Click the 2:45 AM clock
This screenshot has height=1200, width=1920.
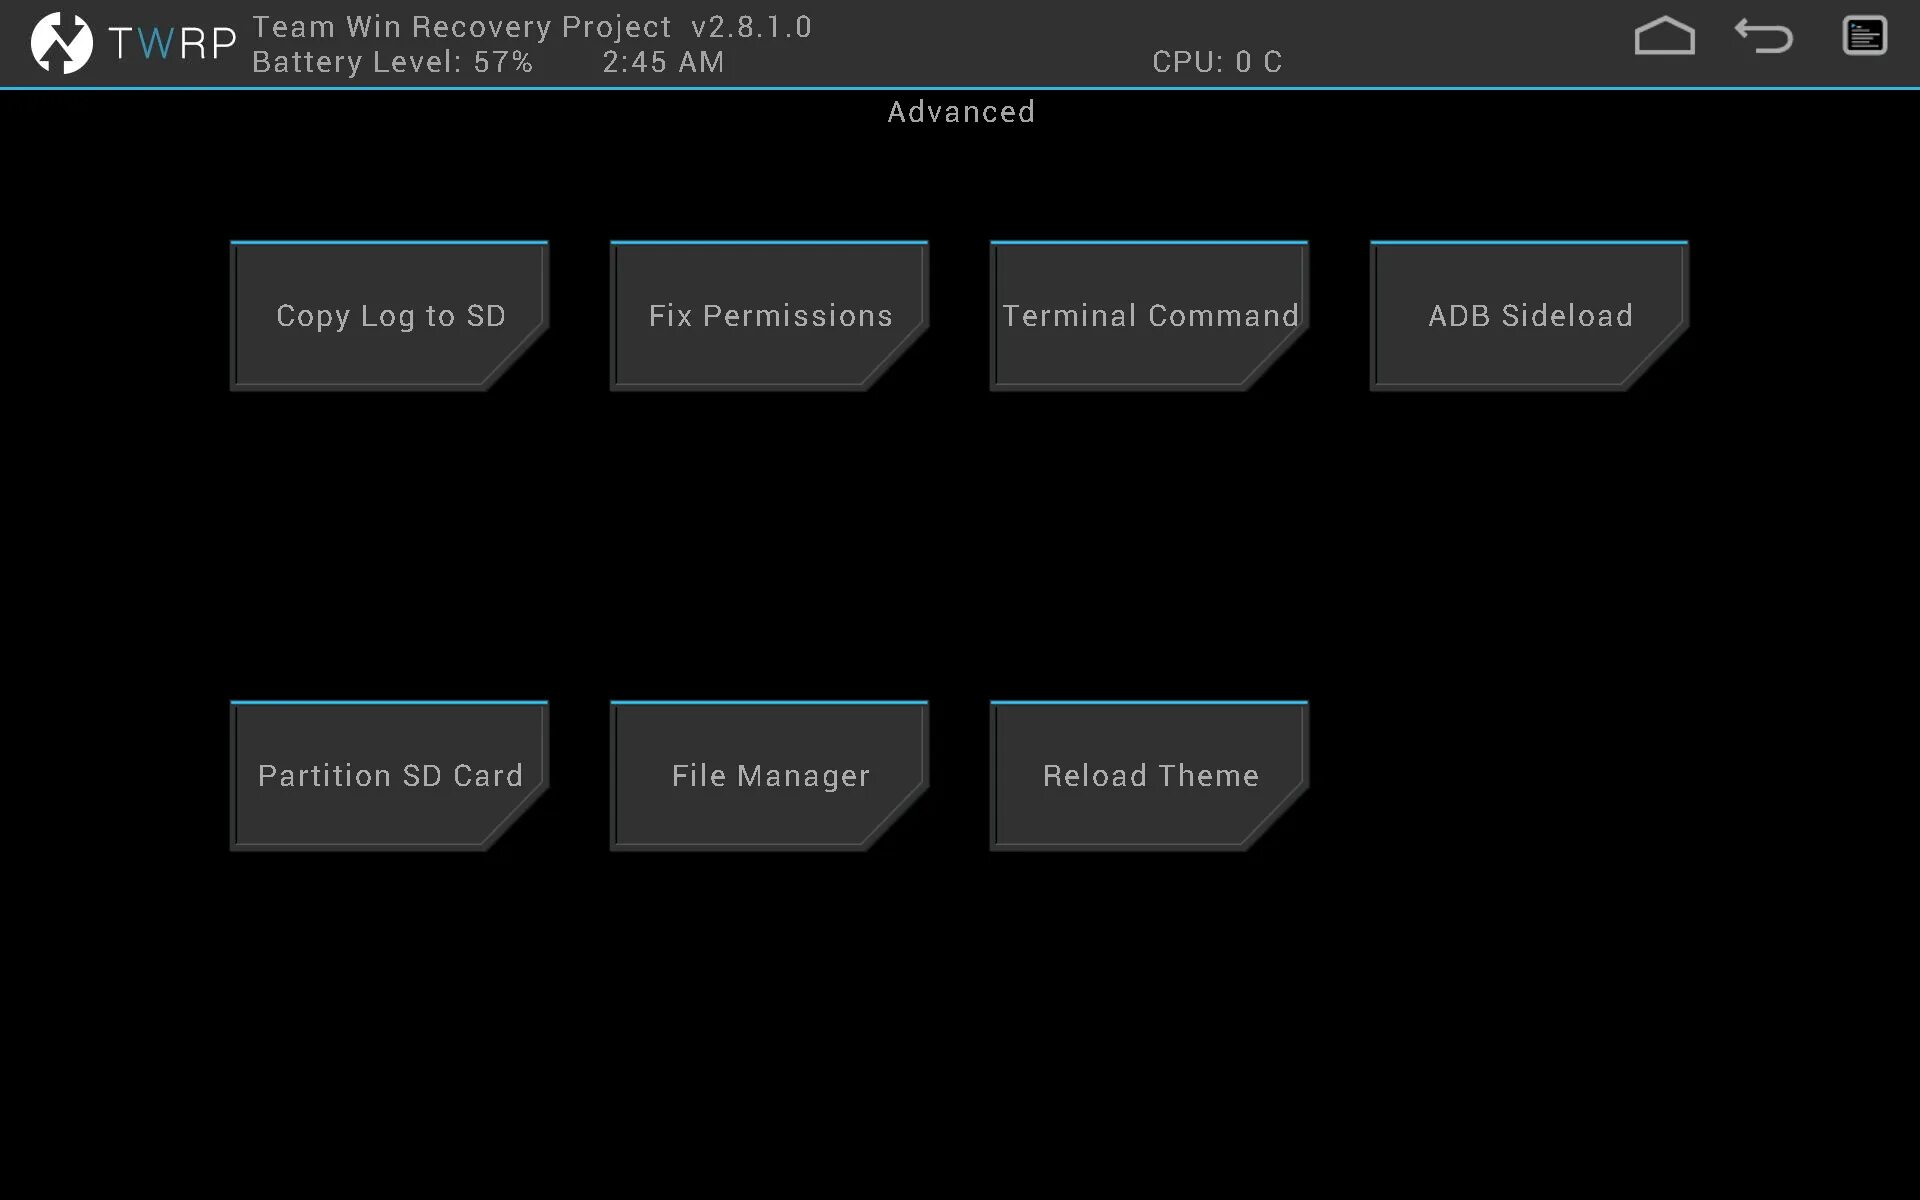tap(663, 62)
